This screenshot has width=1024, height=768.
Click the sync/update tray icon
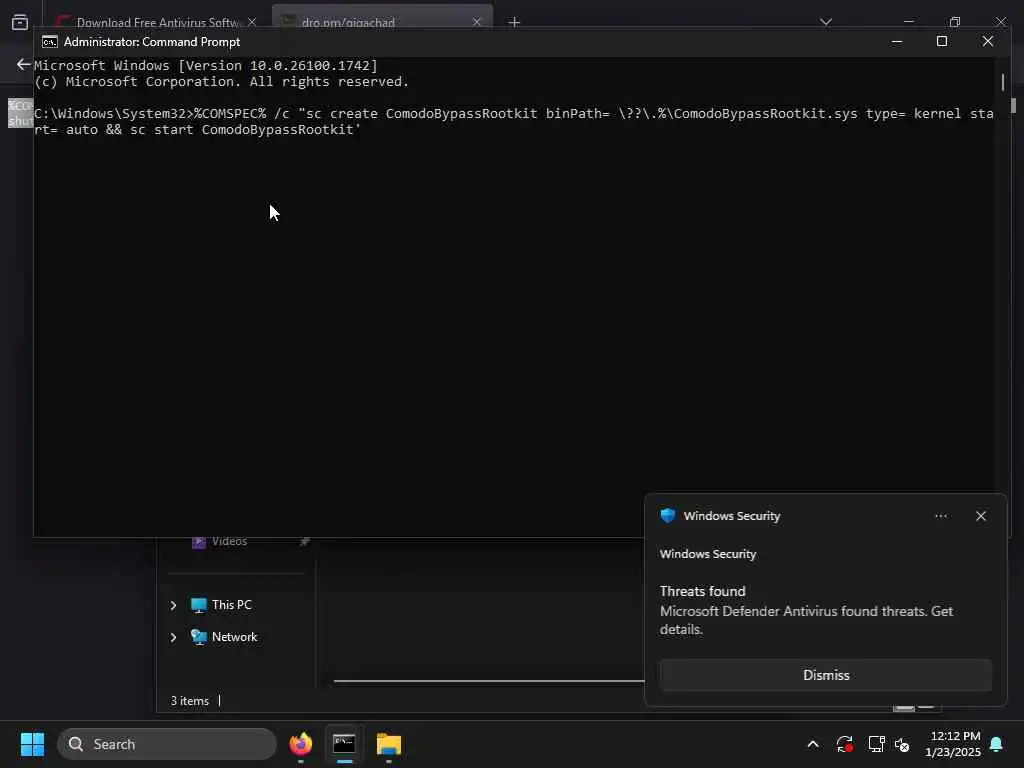(x=844, y=744)
